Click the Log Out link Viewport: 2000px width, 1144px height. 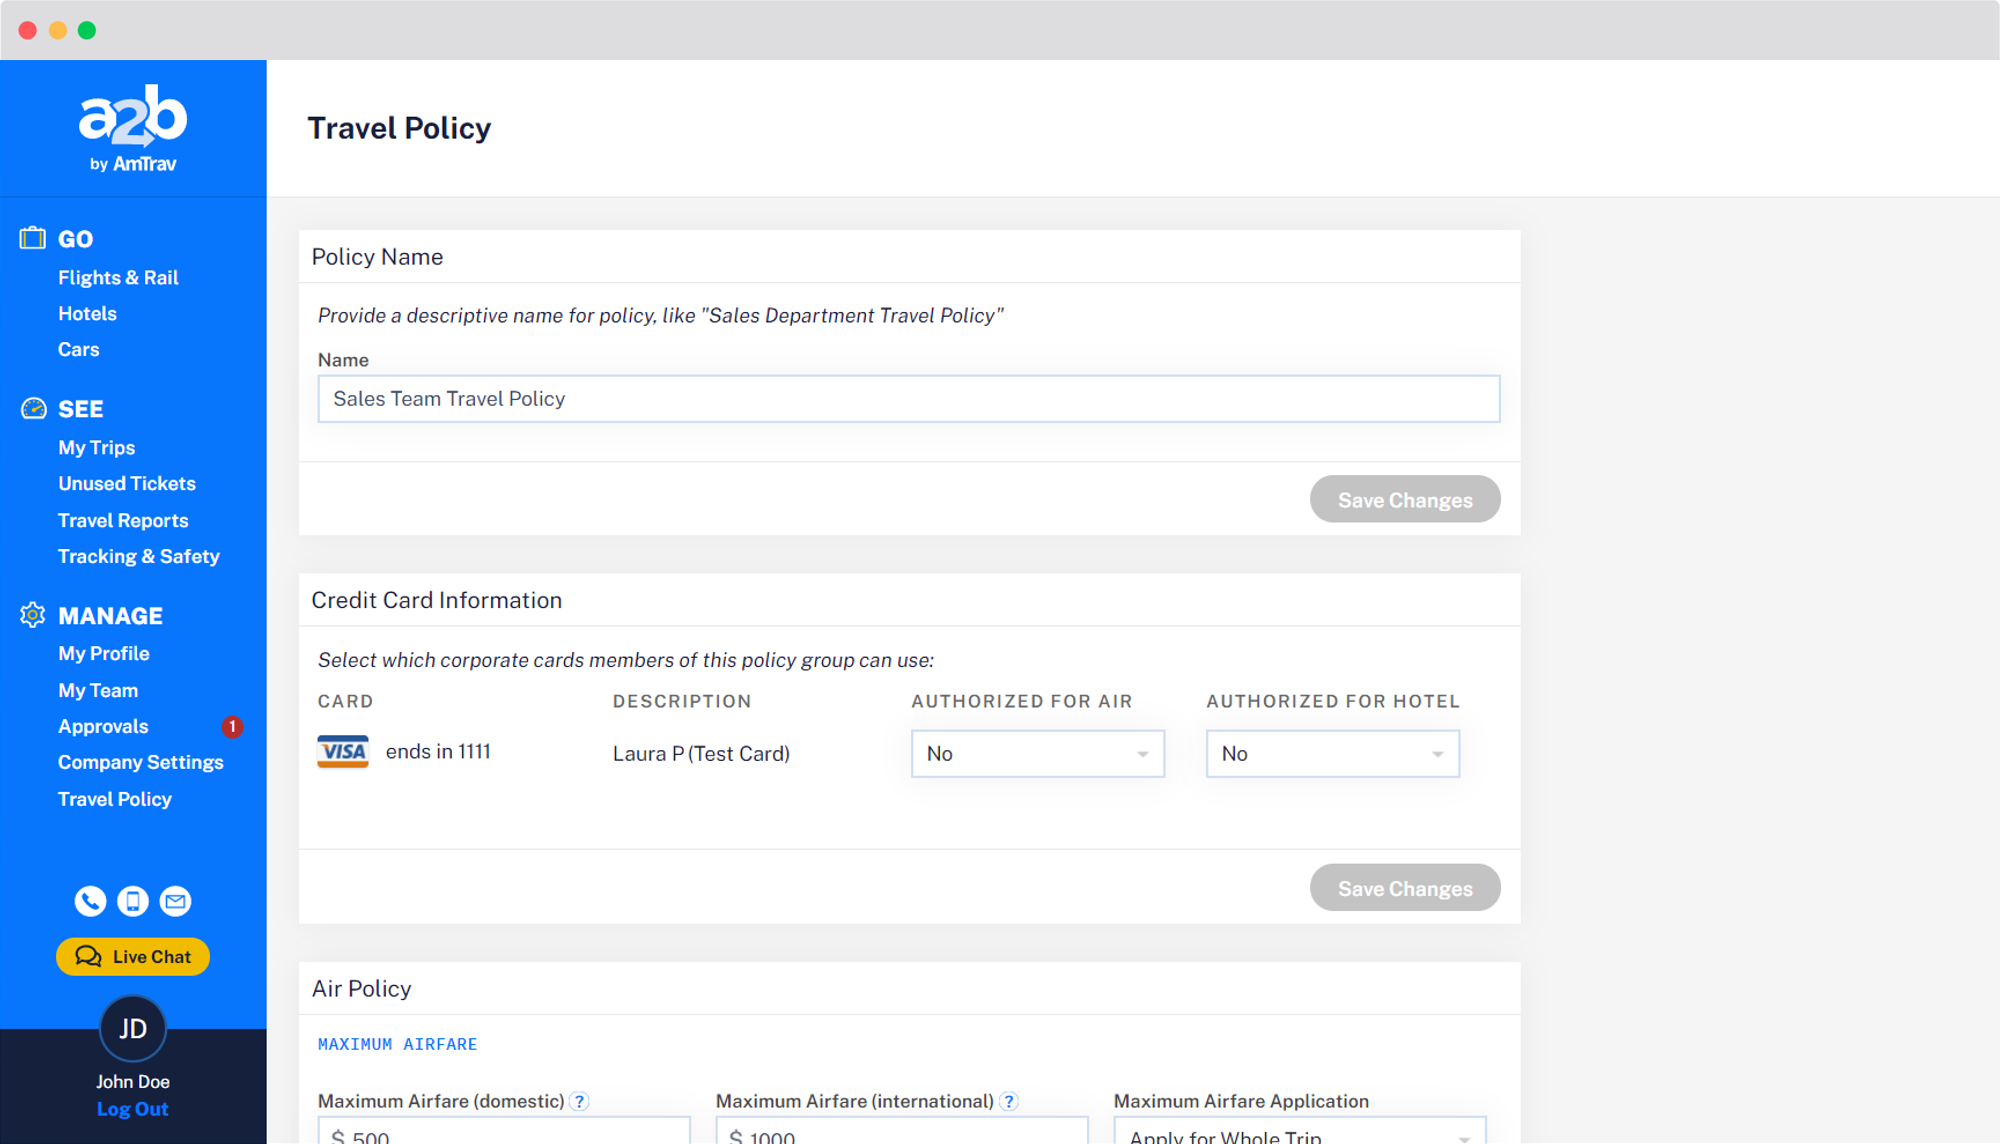tap(132, 1109)
